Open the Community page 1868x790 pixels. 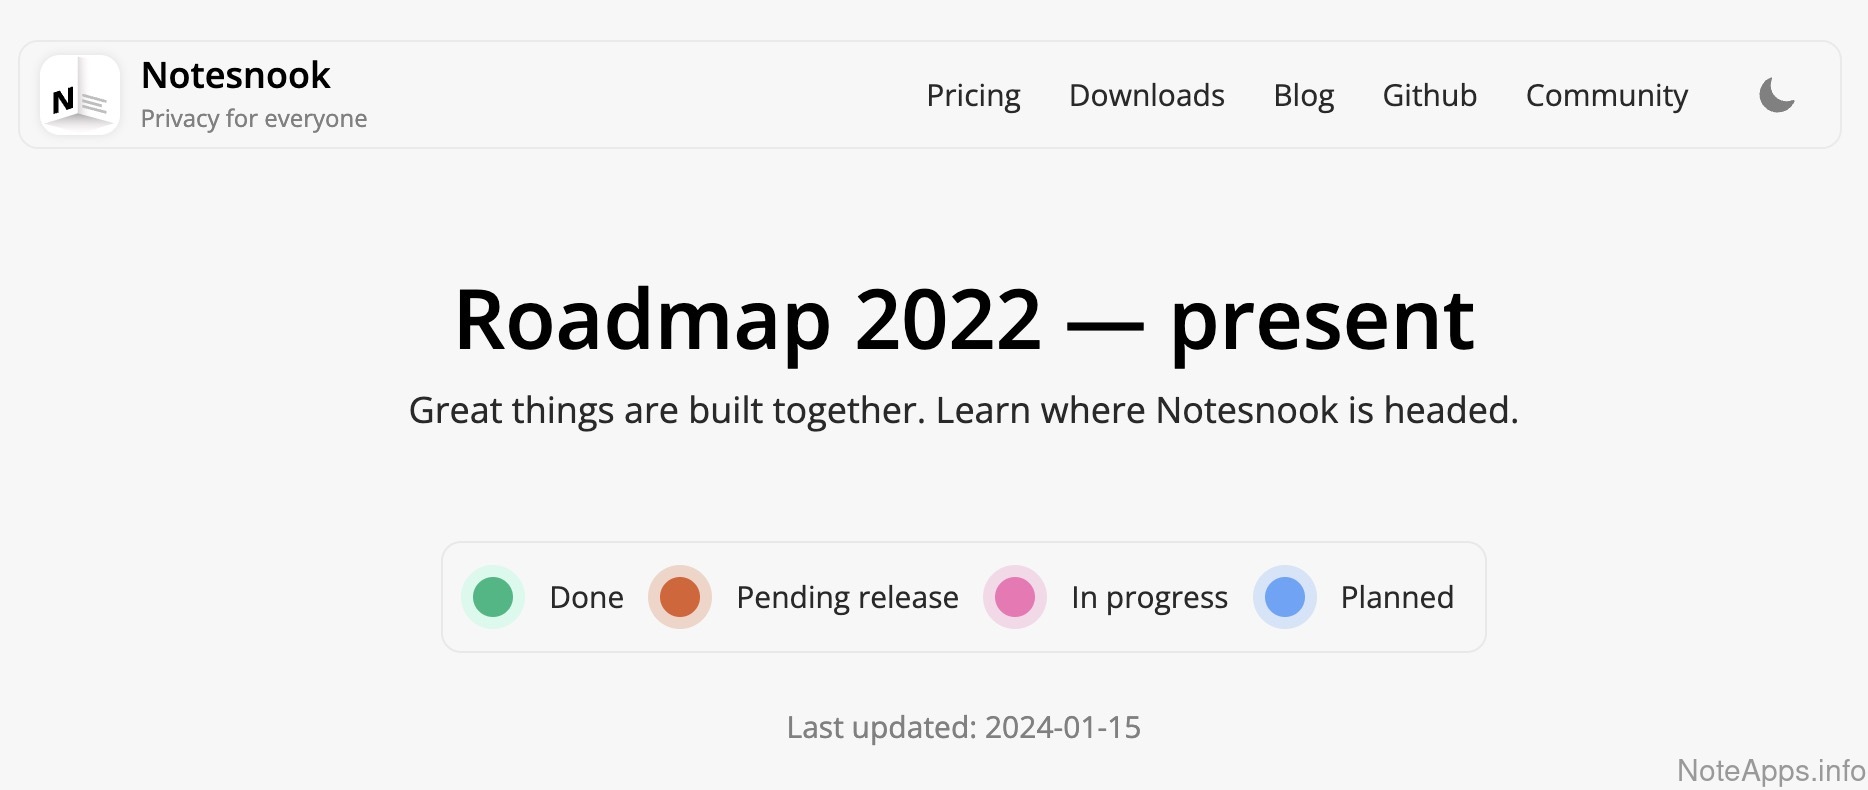point(1606,95)
